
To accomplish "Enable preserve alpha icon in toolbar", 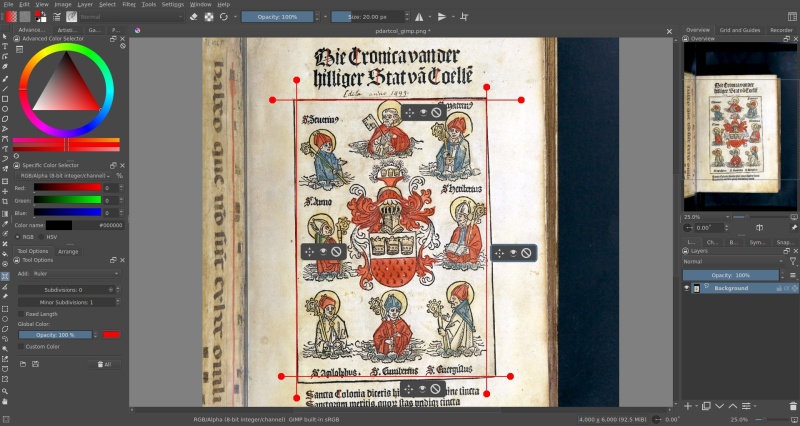I will click(209, 17).
